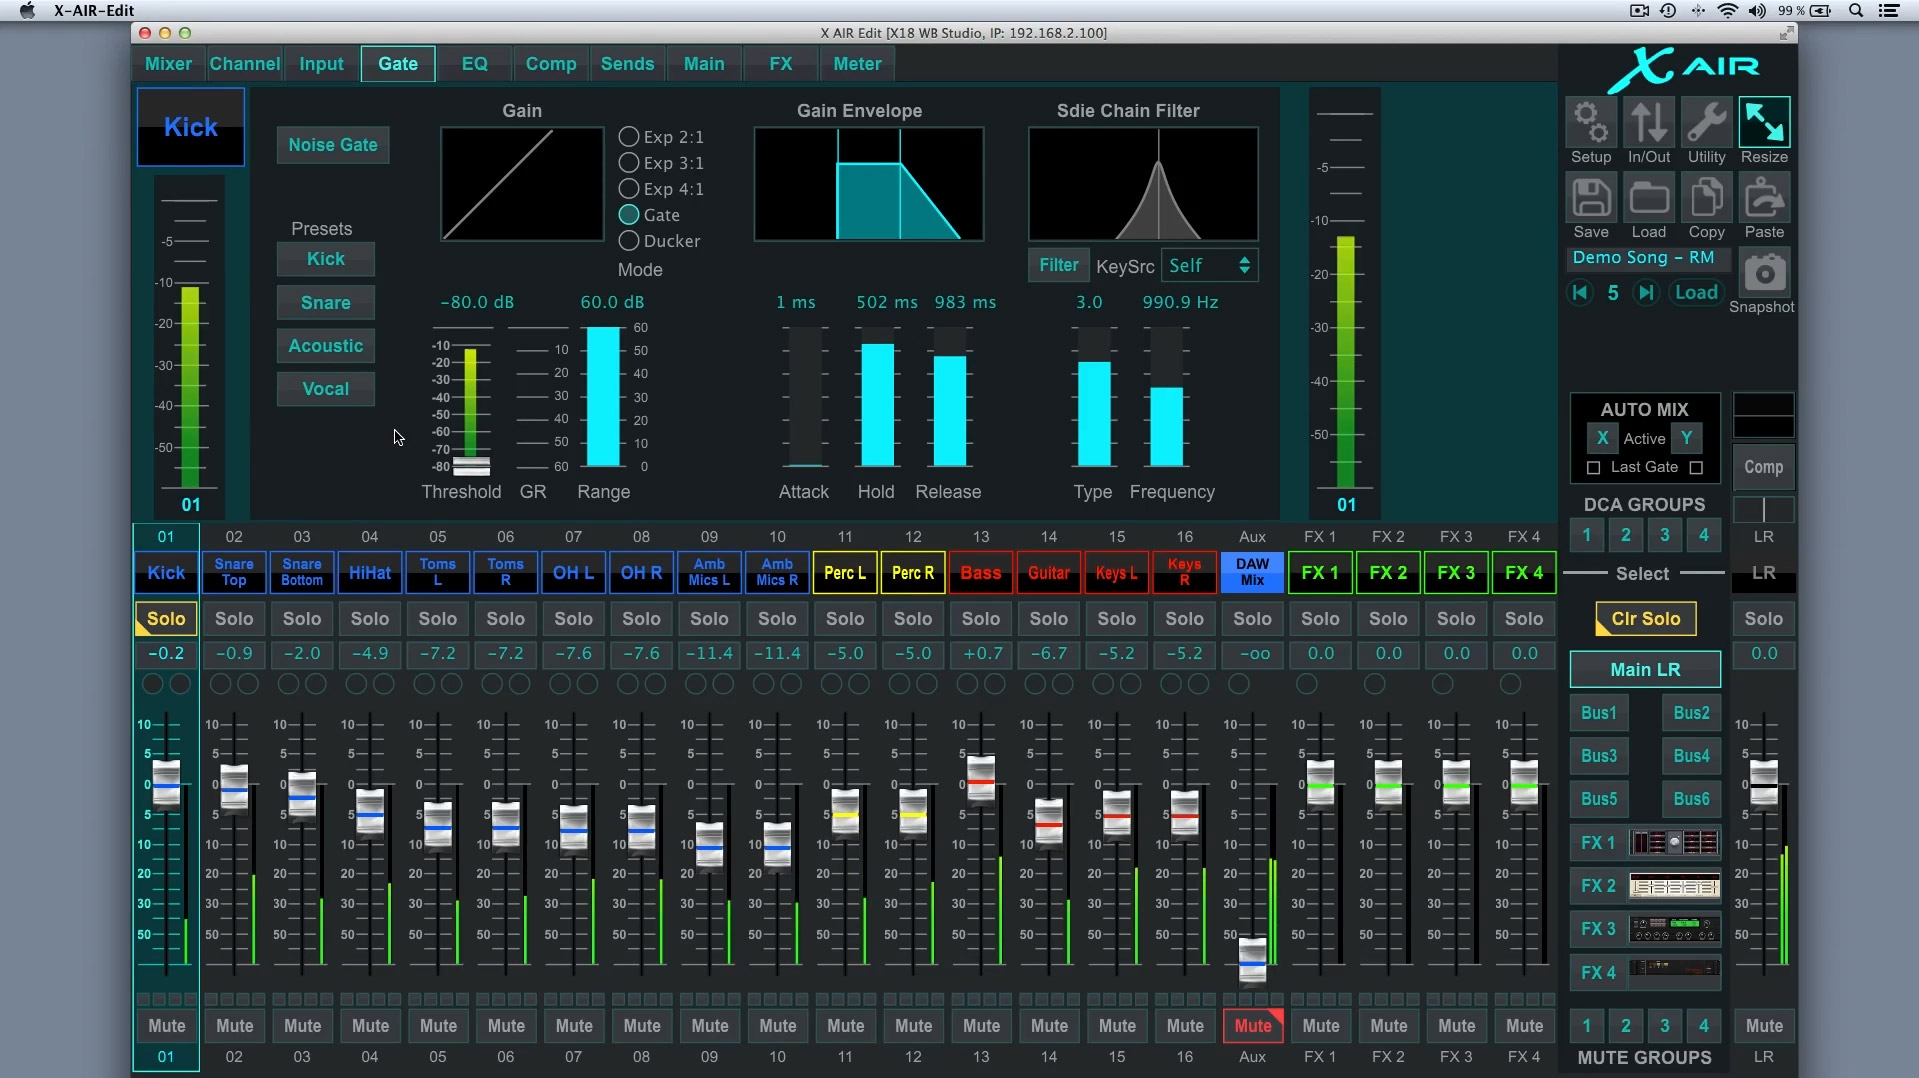Select DCA group 3
Image resolution: width=1919 pixels, height=1078 pixels.
pyautogui.click(x=1665, y=534)
